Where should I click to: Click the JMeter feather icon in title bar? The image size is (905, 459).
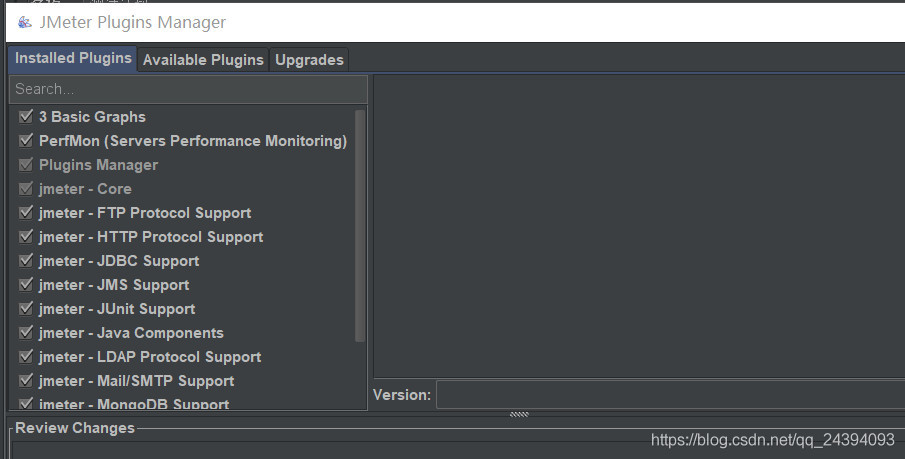24,23
